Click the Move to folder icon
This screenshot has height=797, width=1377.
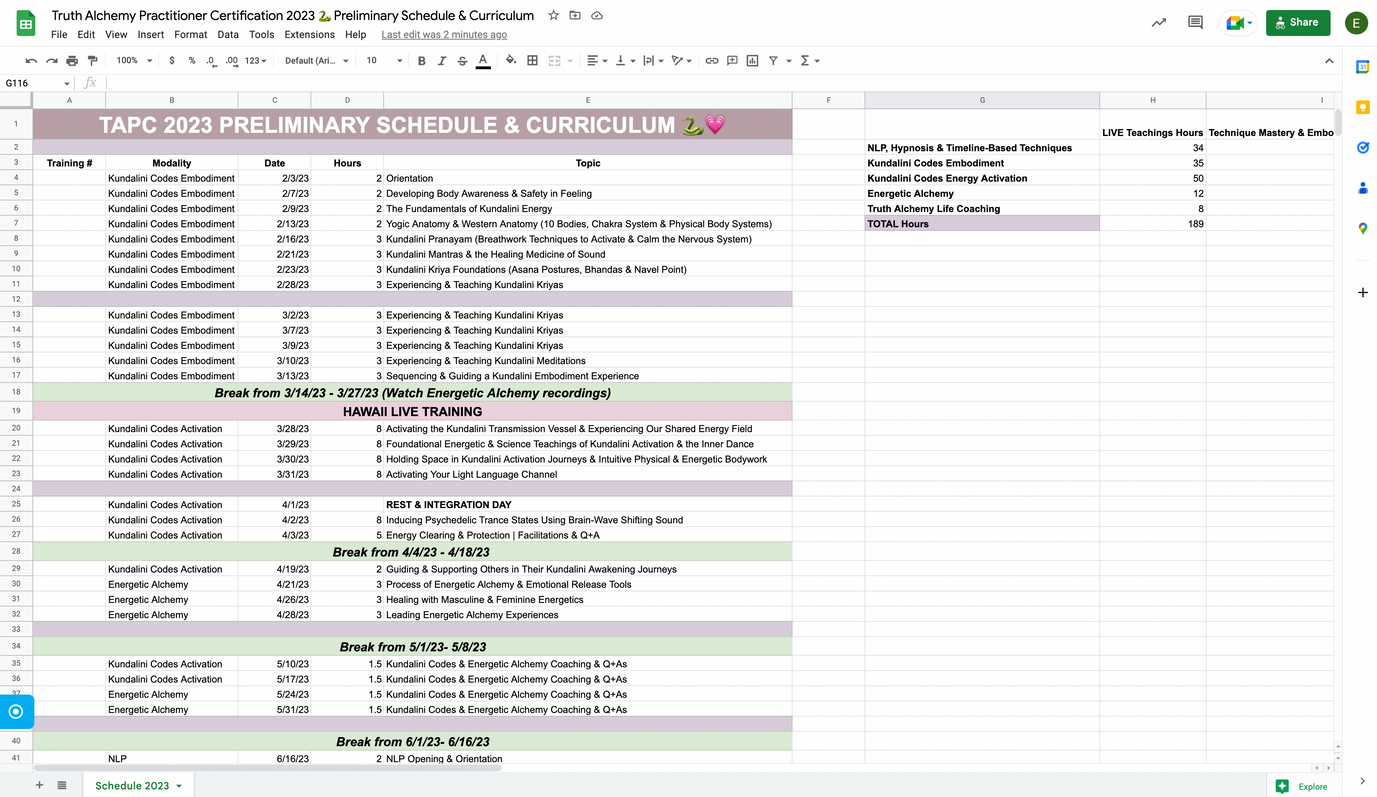click(575, 16)
